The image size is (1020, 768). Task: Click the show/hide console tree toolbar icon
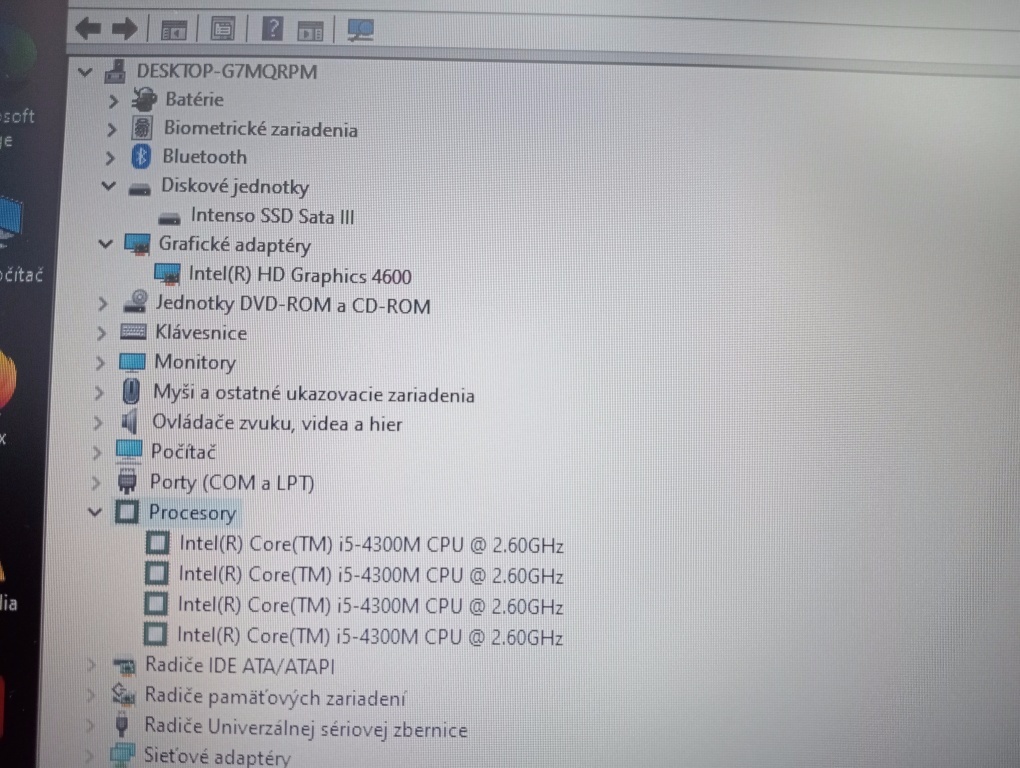(174, 30)
